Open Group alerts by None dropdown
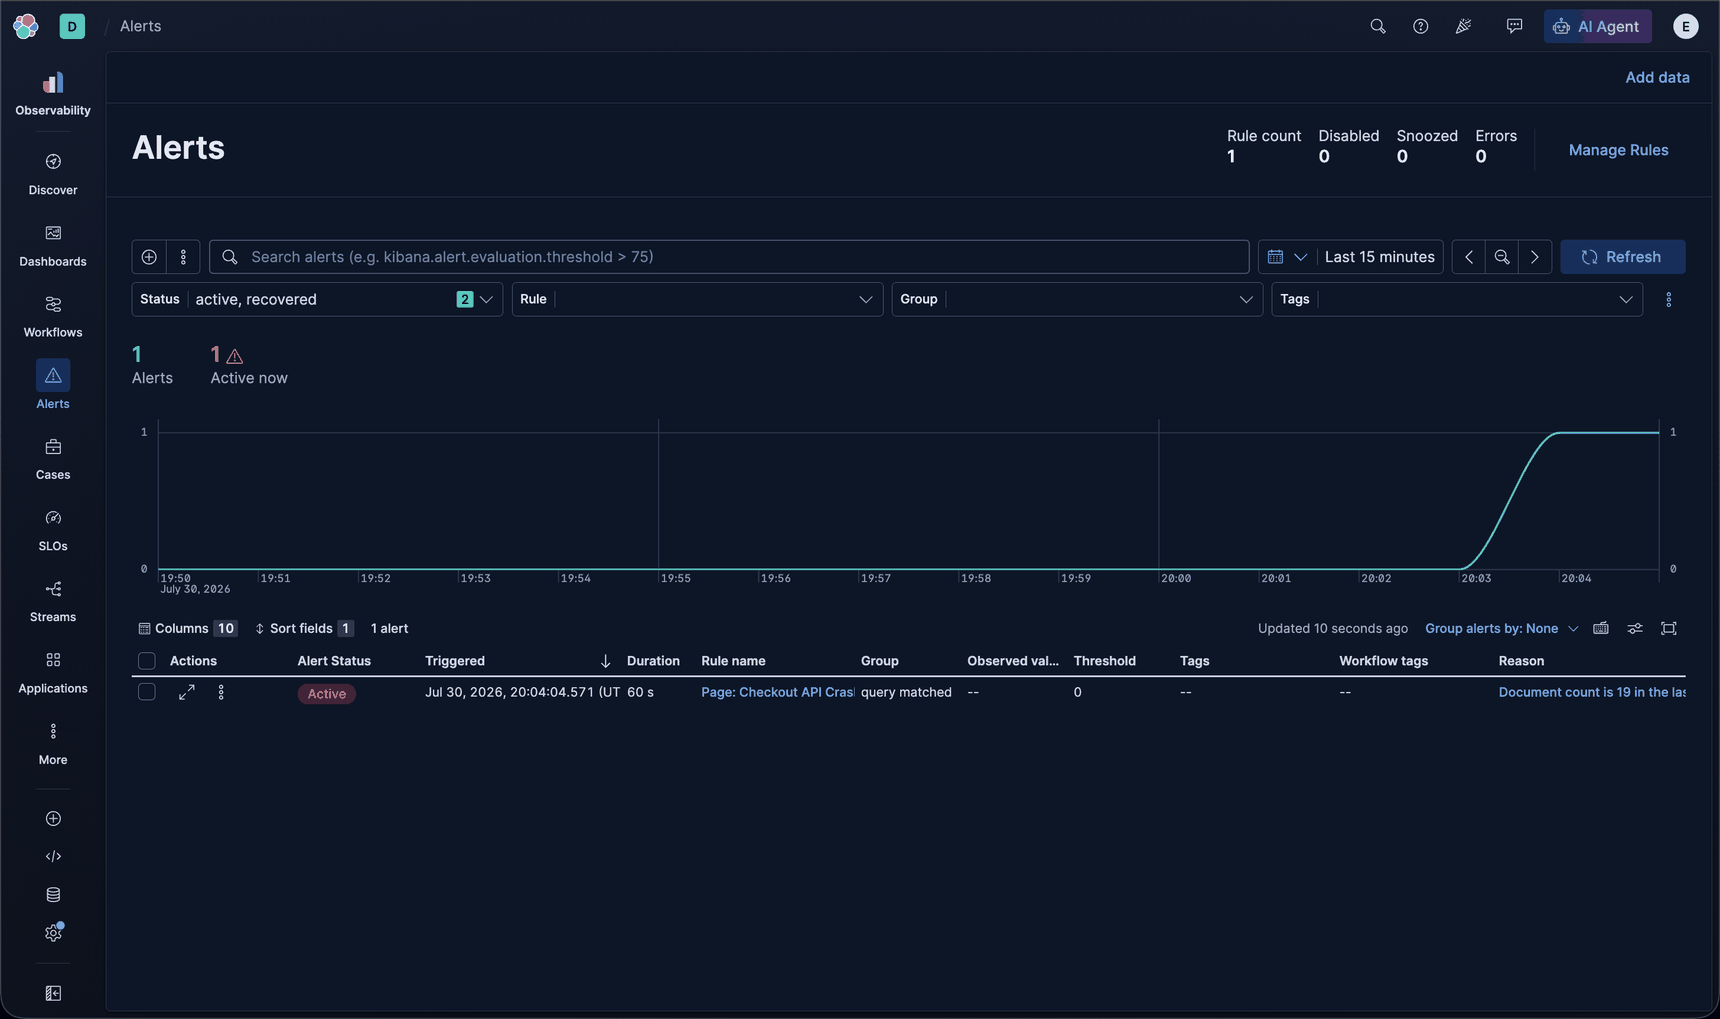This screenshot has width=1720, height=1019. (1501, 628)
